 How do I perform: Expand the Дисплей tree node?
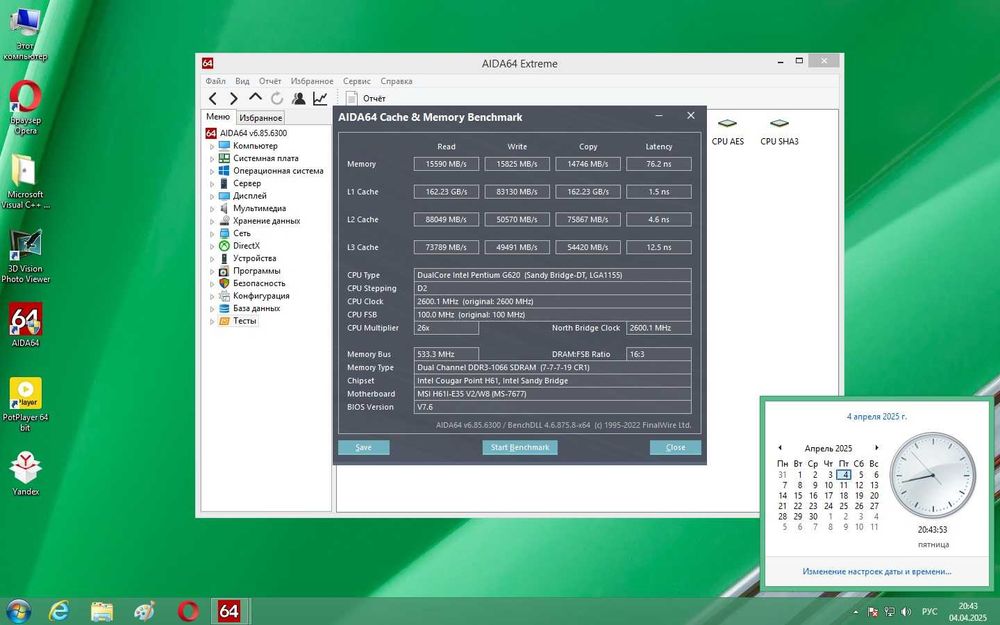pyautogui.click(x=212, y=196)
